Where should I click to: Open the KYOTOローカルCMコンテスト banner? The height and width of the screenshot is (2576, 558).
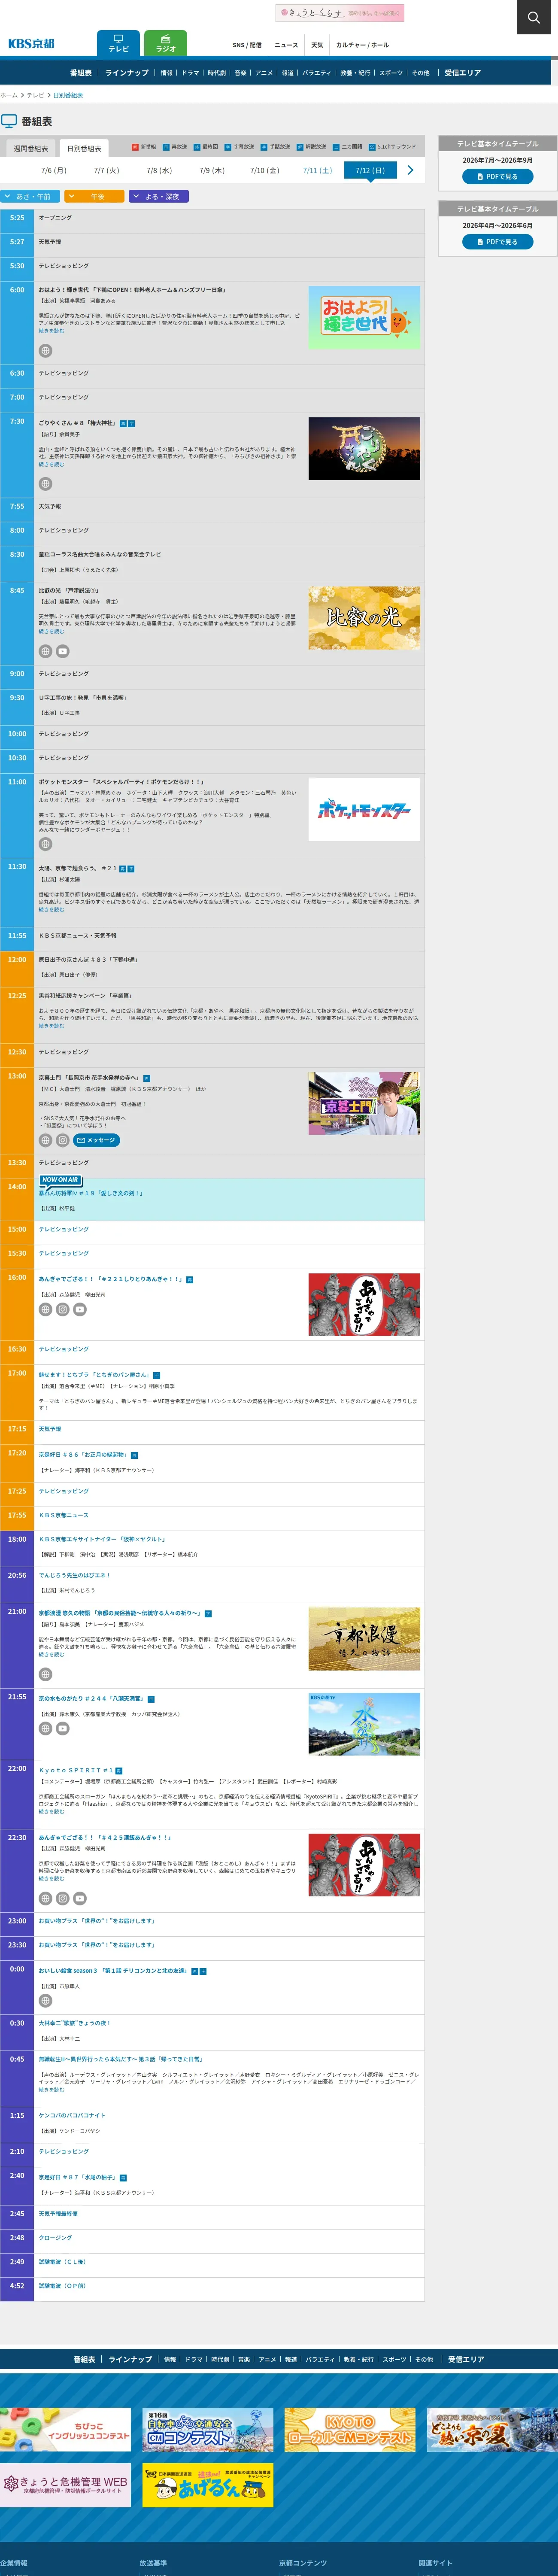point(349,2429)
